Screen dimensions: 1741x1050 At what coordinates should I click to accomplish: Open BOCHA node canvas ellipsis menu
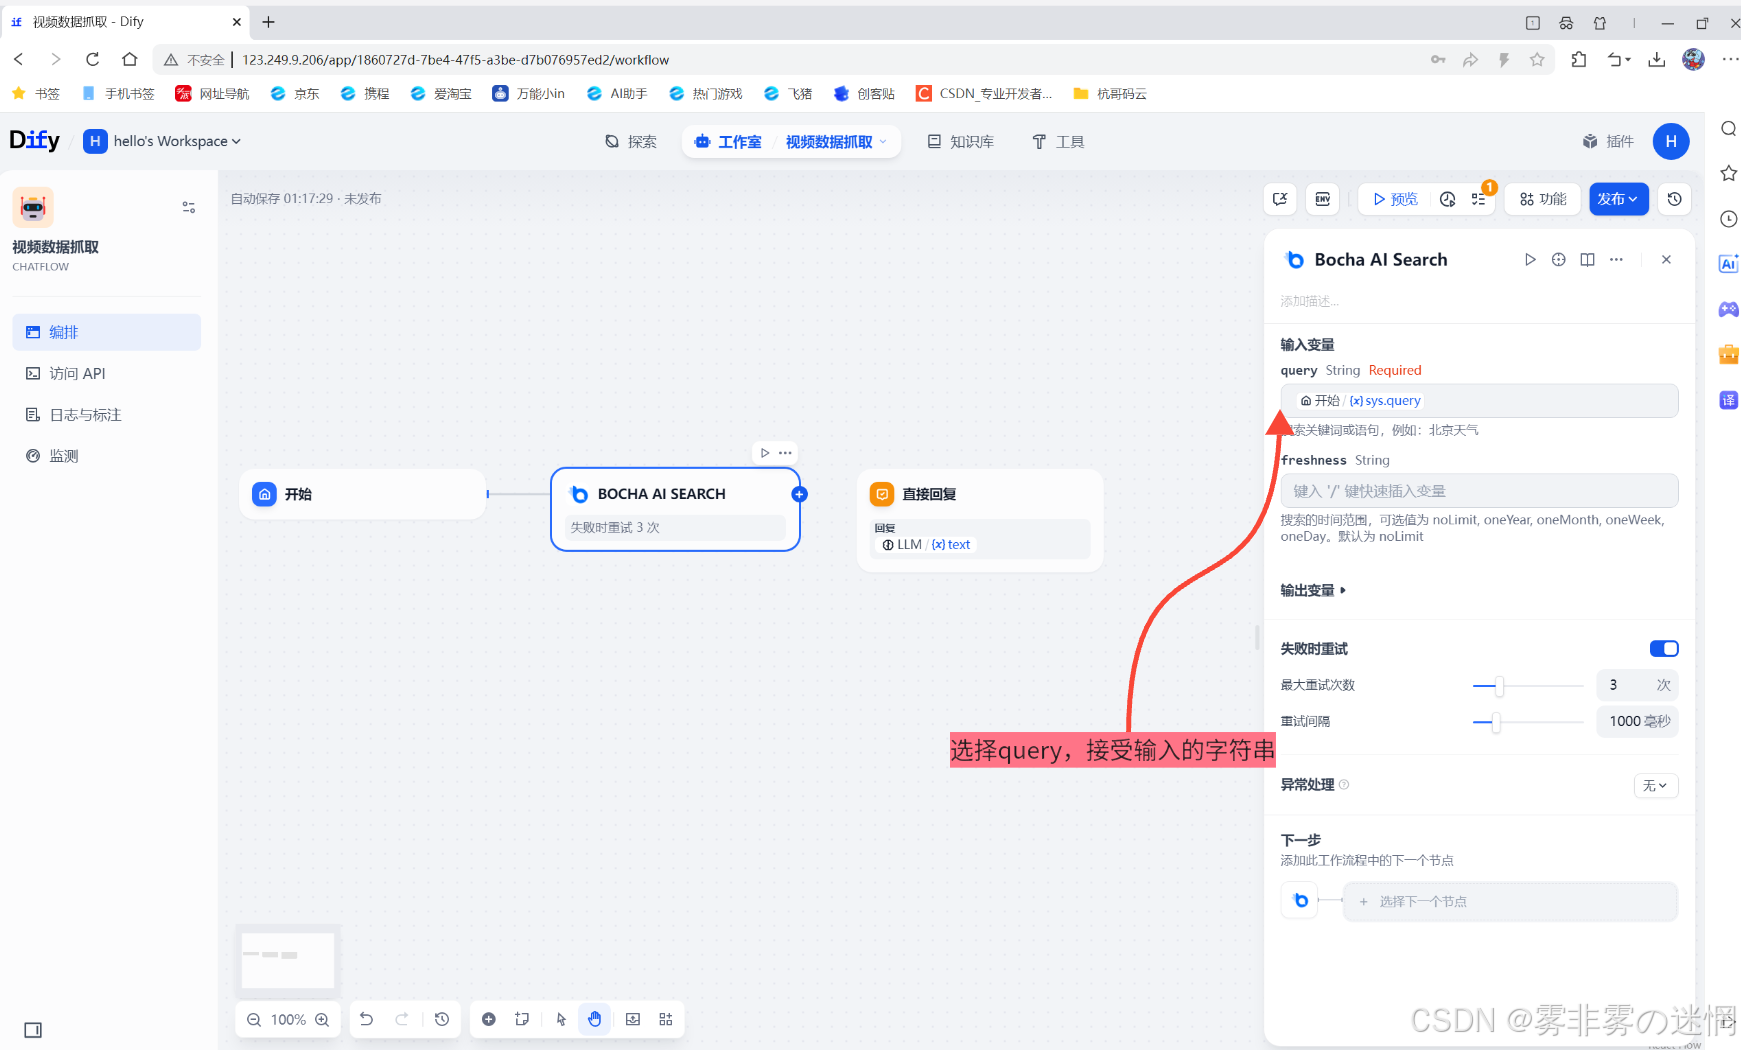click(786, 453)
